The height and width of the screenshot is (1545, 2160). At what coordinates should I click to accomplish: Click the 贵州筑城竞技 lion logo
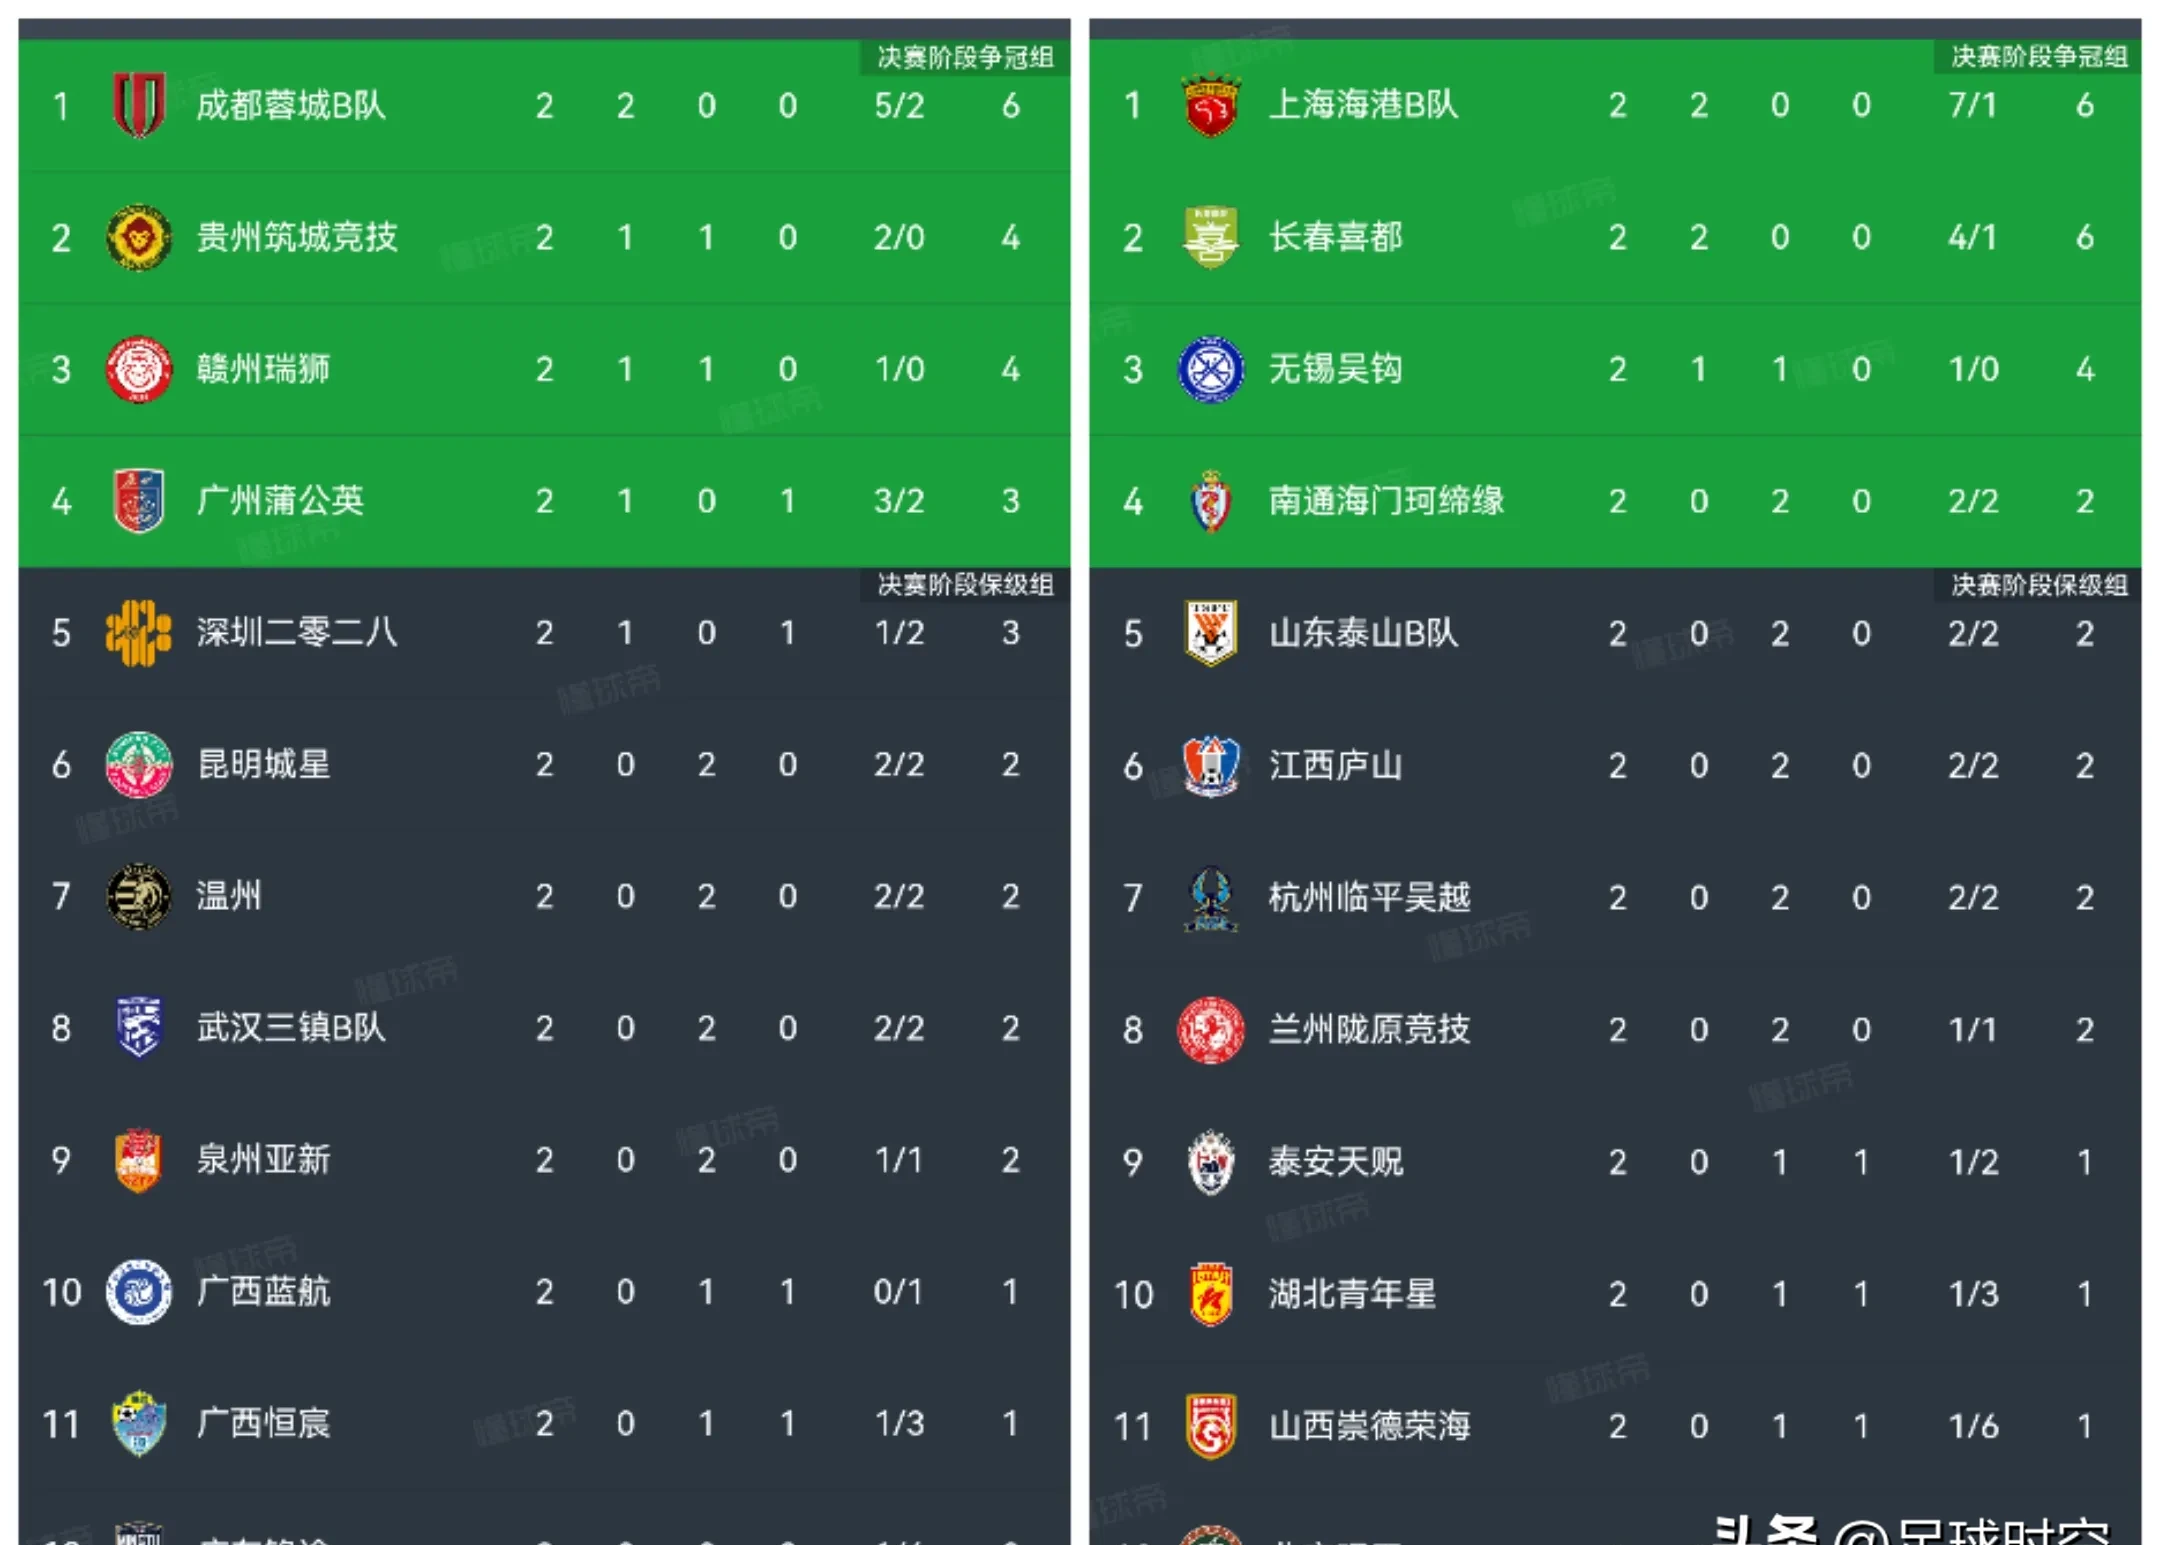138,237
